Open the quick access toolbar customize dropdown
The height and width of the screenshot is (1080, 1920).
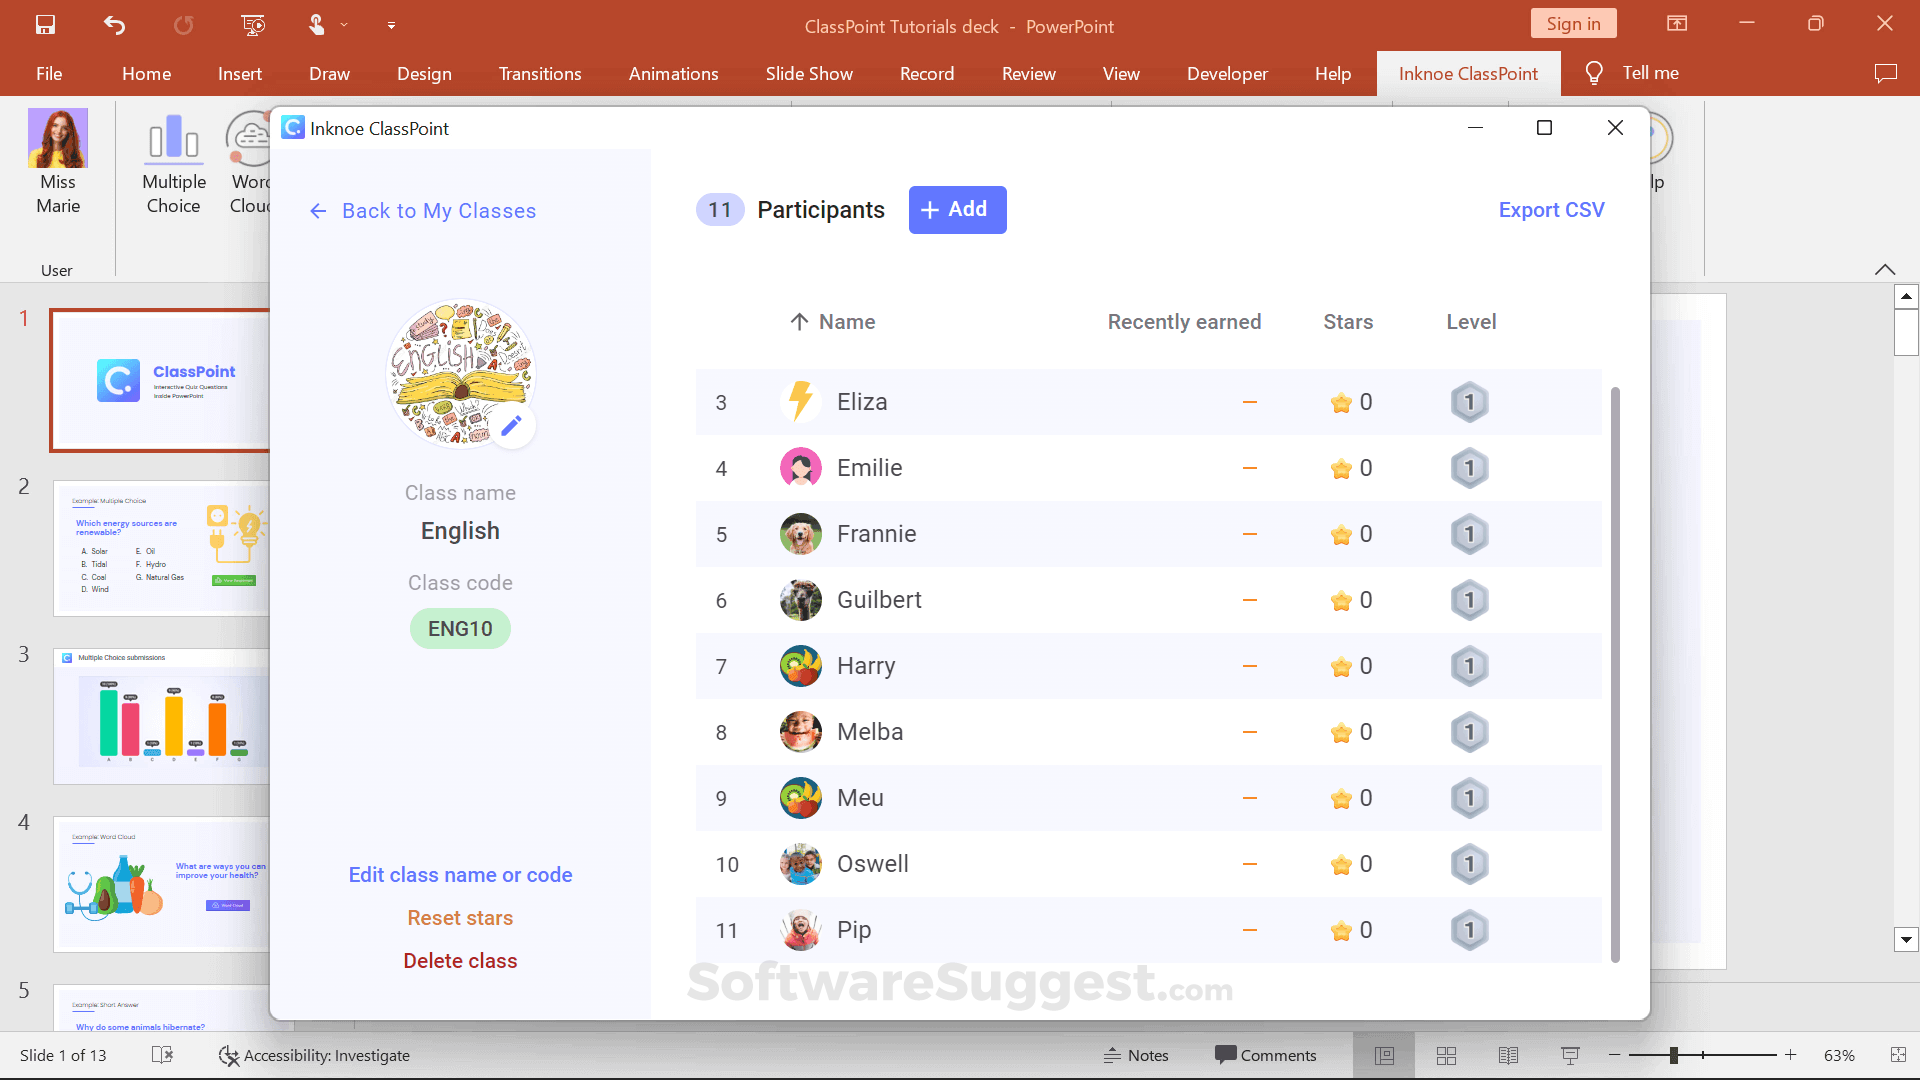tap(392, 25)
